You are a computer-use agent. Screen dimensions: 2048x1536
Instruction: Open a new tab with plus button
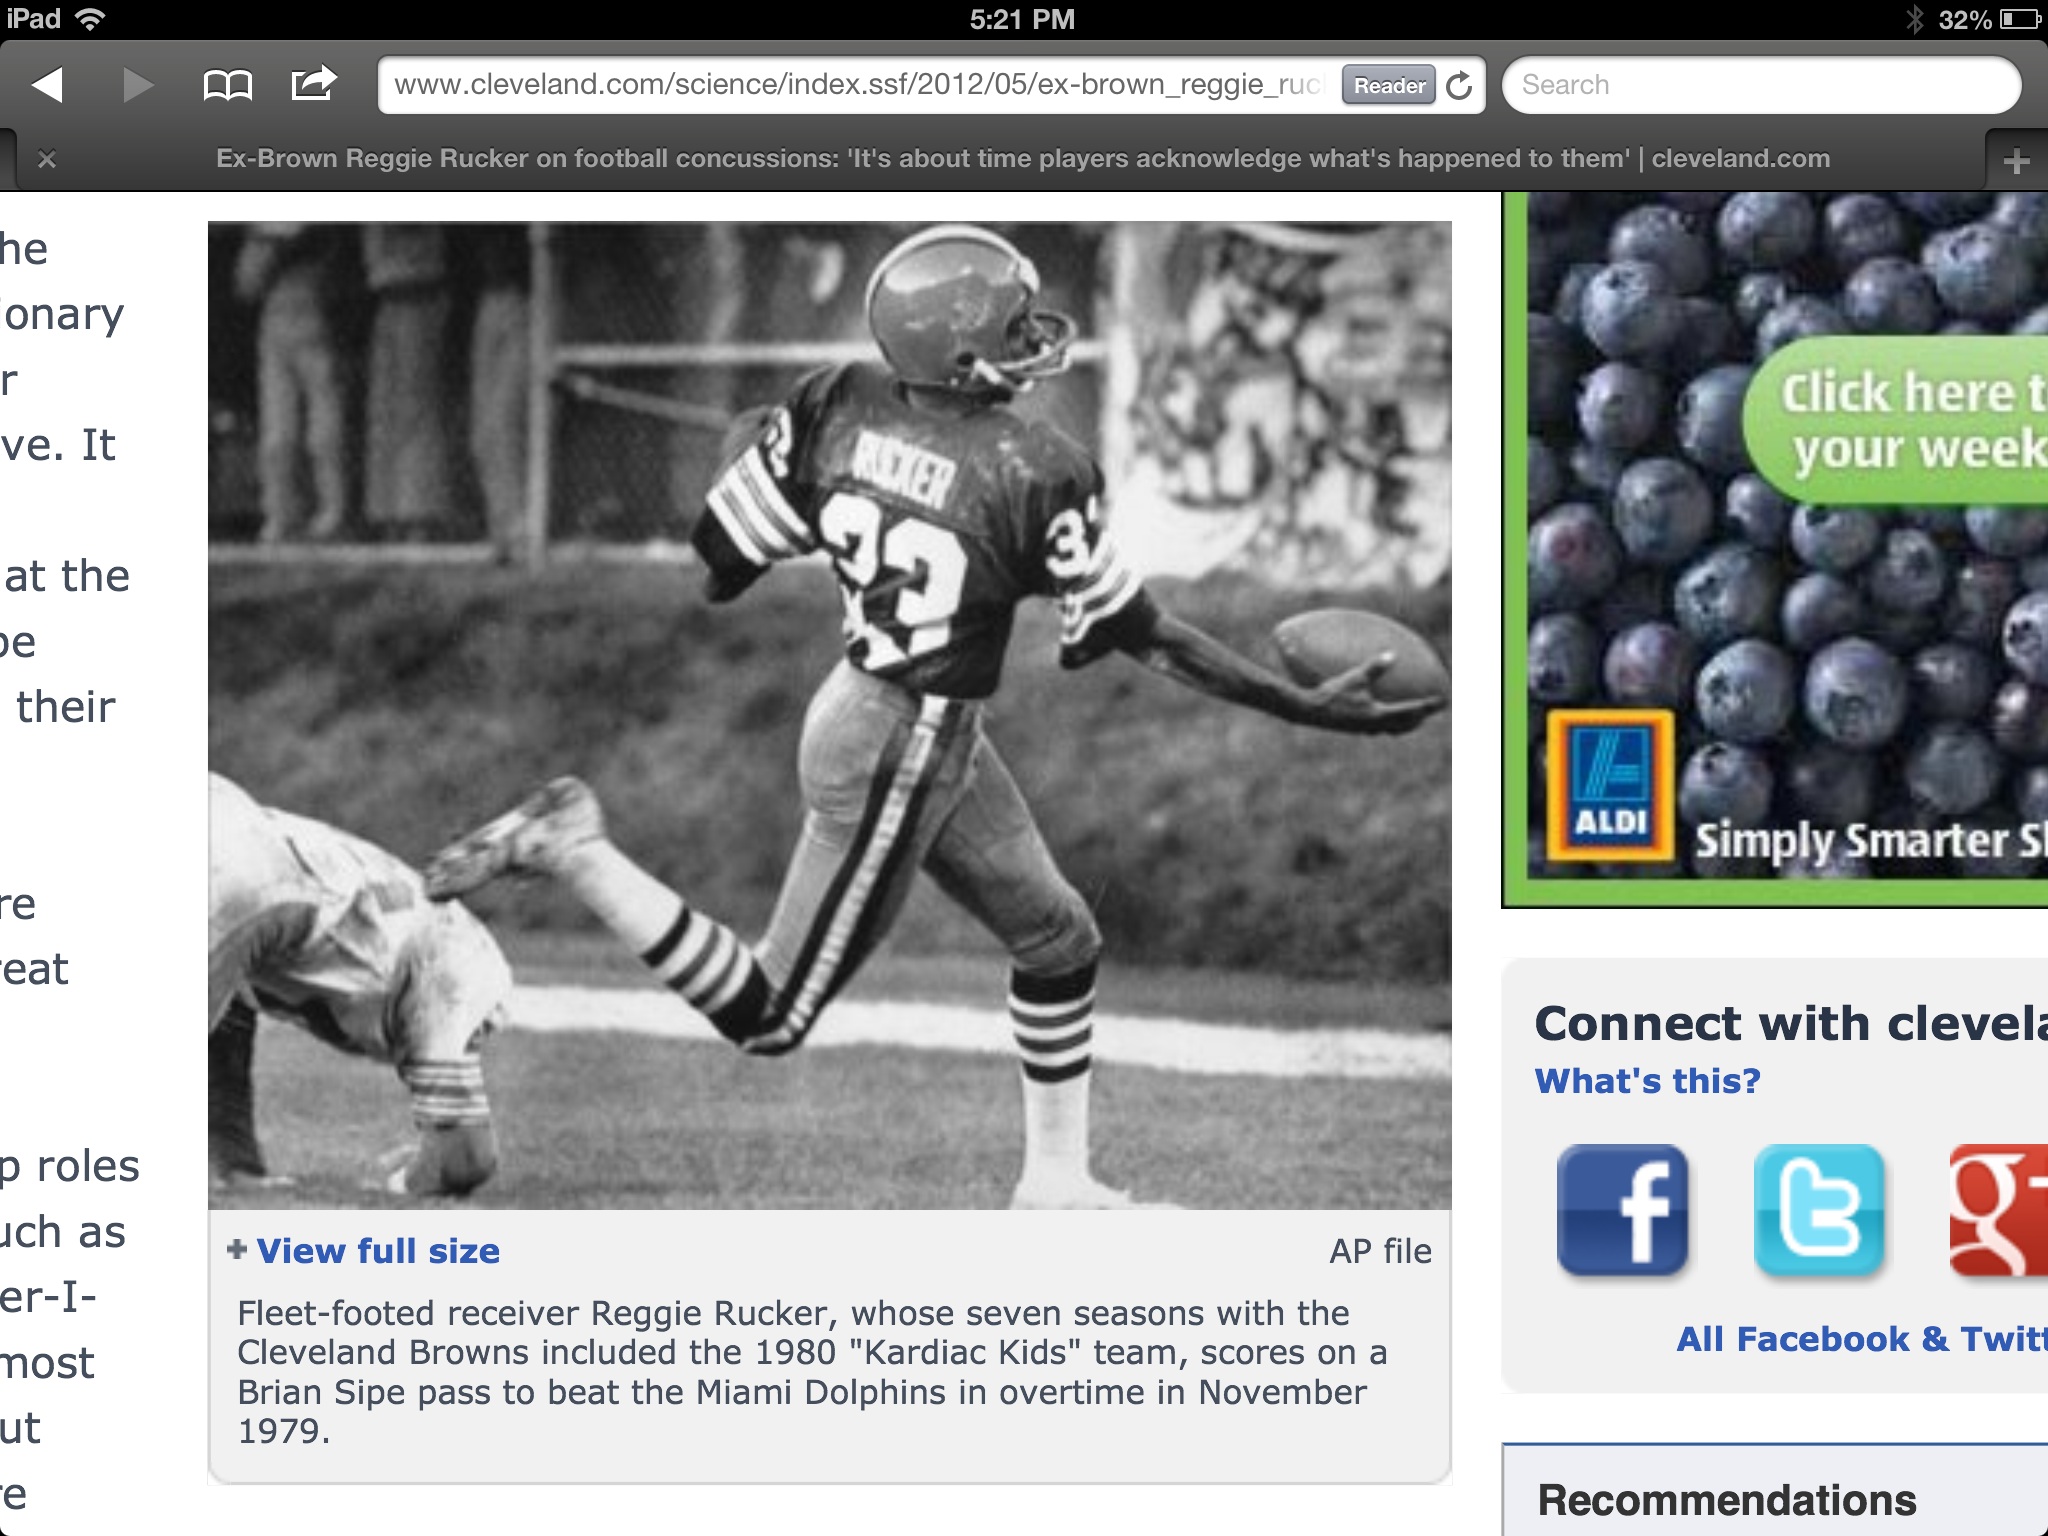coord(2016,160)
